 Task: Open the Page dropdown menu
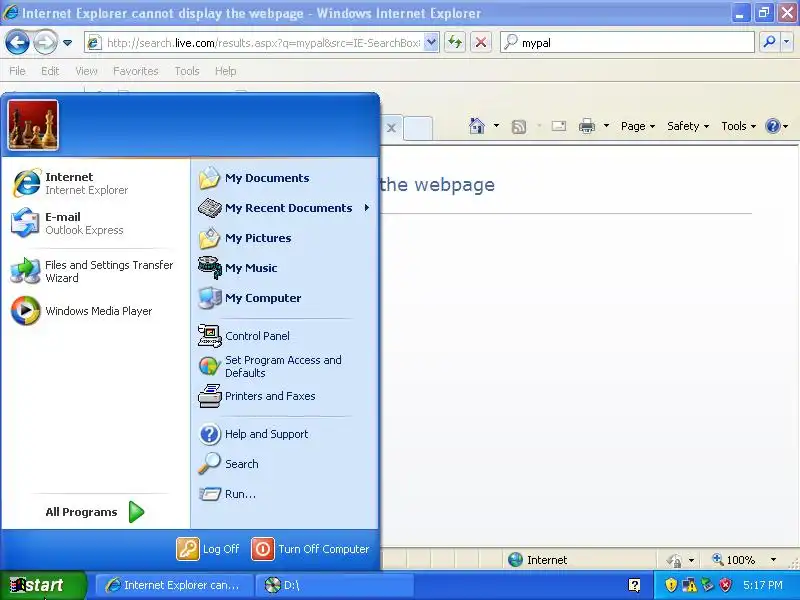(638, 126)
